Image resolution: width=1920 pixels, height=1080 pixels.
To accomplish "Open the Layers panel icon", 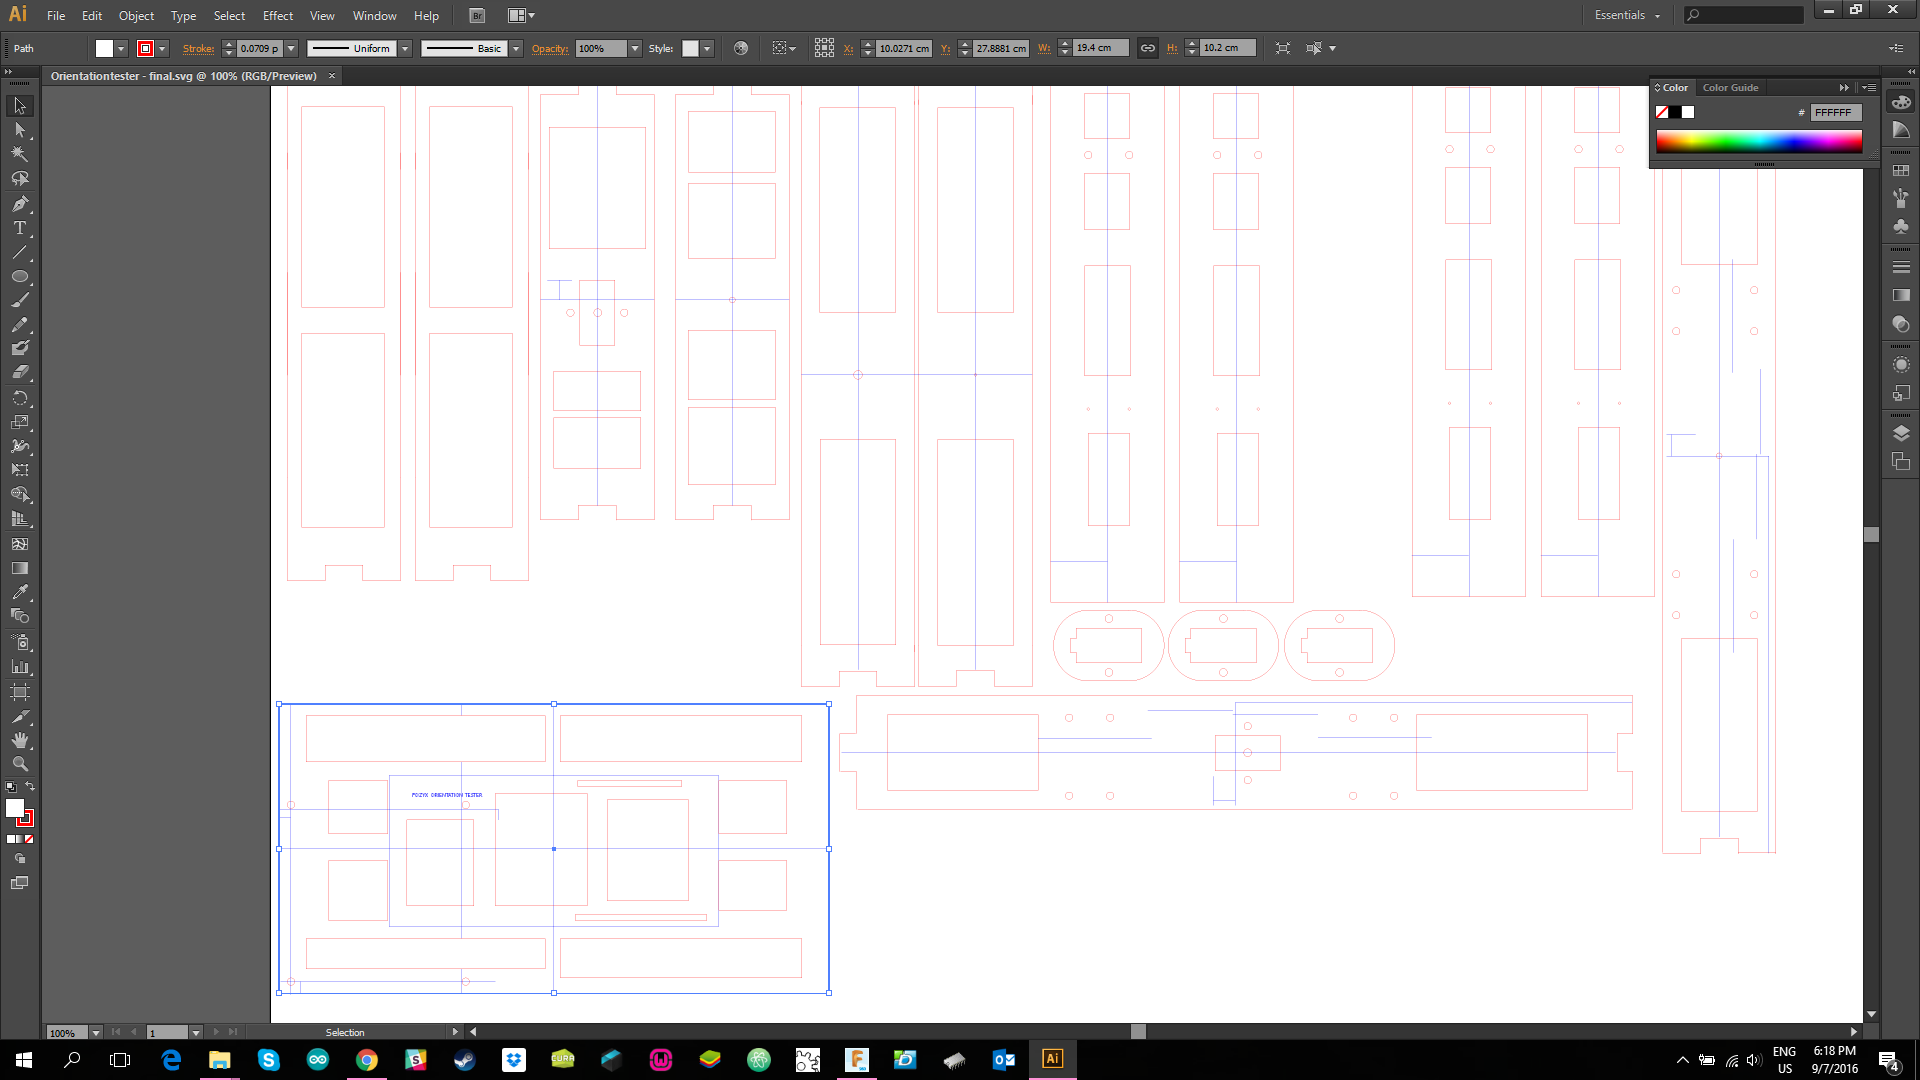I will (1901, 433).
